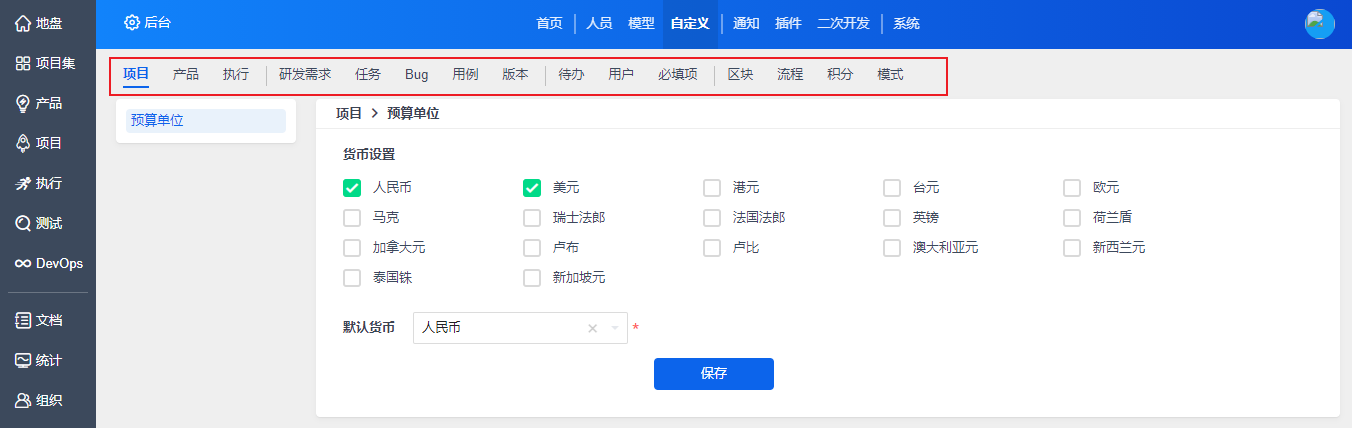Switch to the 研发需求 tab
The height and width of the screenshot is (428, 1352).
(305, 74)
